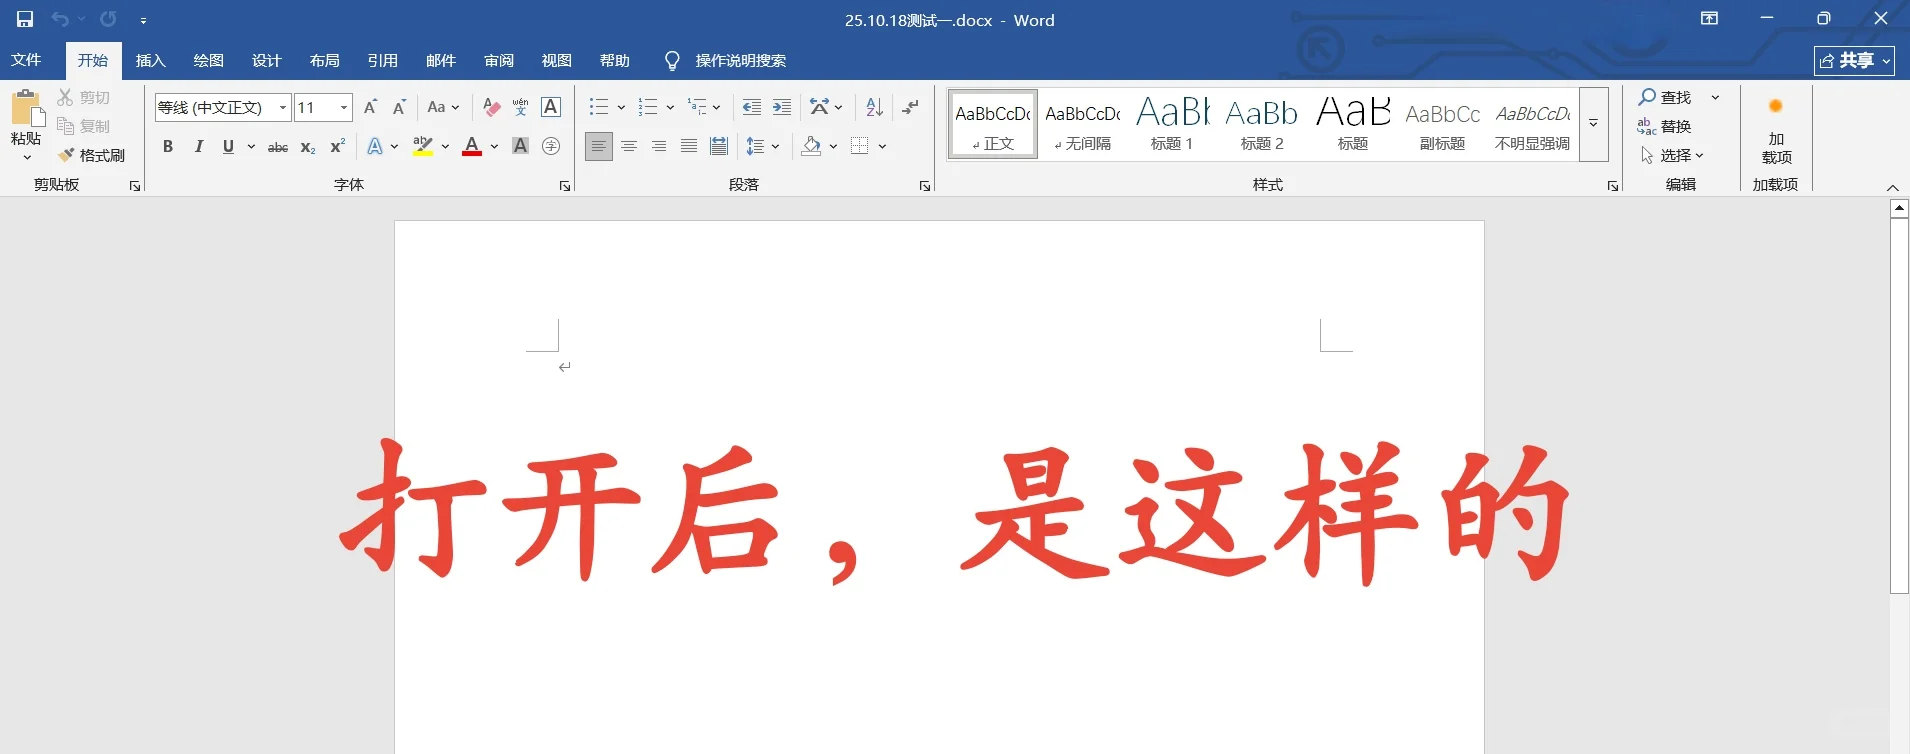Justify the paragraph text
The height and width of the screenshot is (754, 1910).
(689, 146)
